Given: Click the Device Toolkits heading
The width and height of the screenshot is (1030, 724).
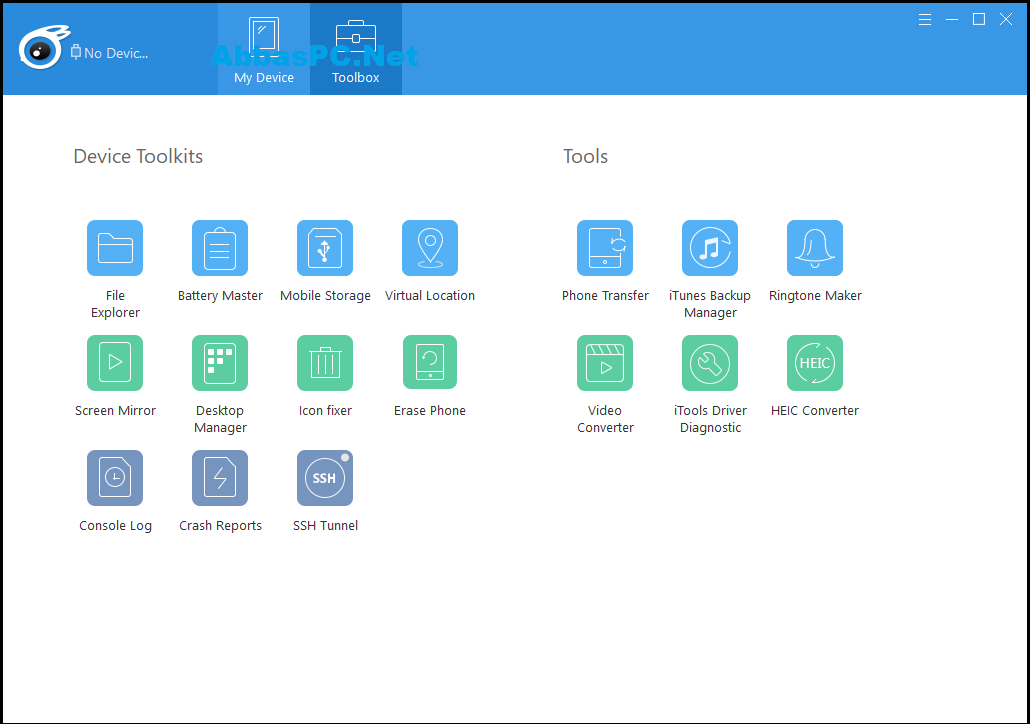Looking at the screenshot, I should [x=138, y=156].
